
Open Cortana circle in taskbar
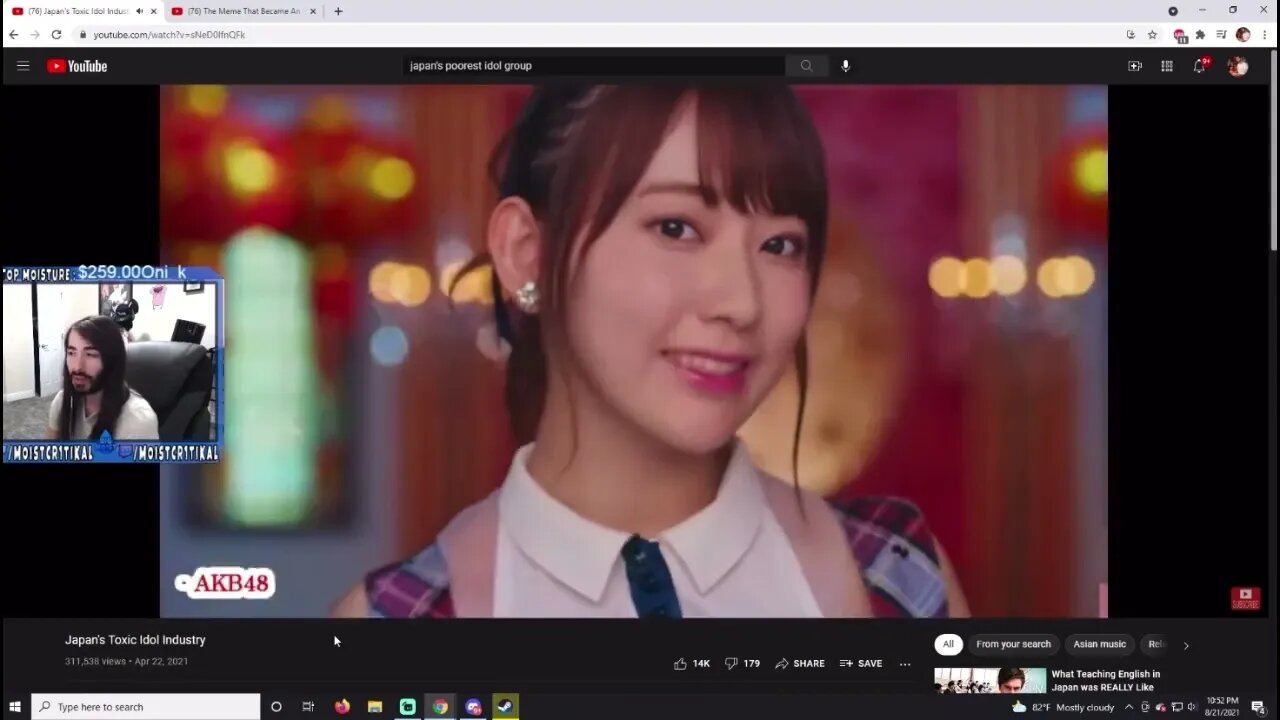click(276, 707)
